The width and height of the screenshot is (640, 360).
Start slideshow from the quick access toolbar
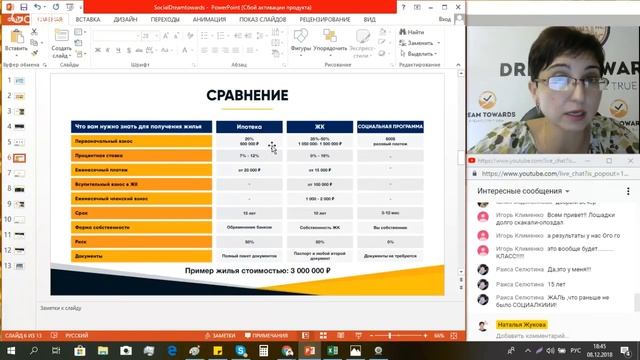pyautogui.click(x=70, y=7)
